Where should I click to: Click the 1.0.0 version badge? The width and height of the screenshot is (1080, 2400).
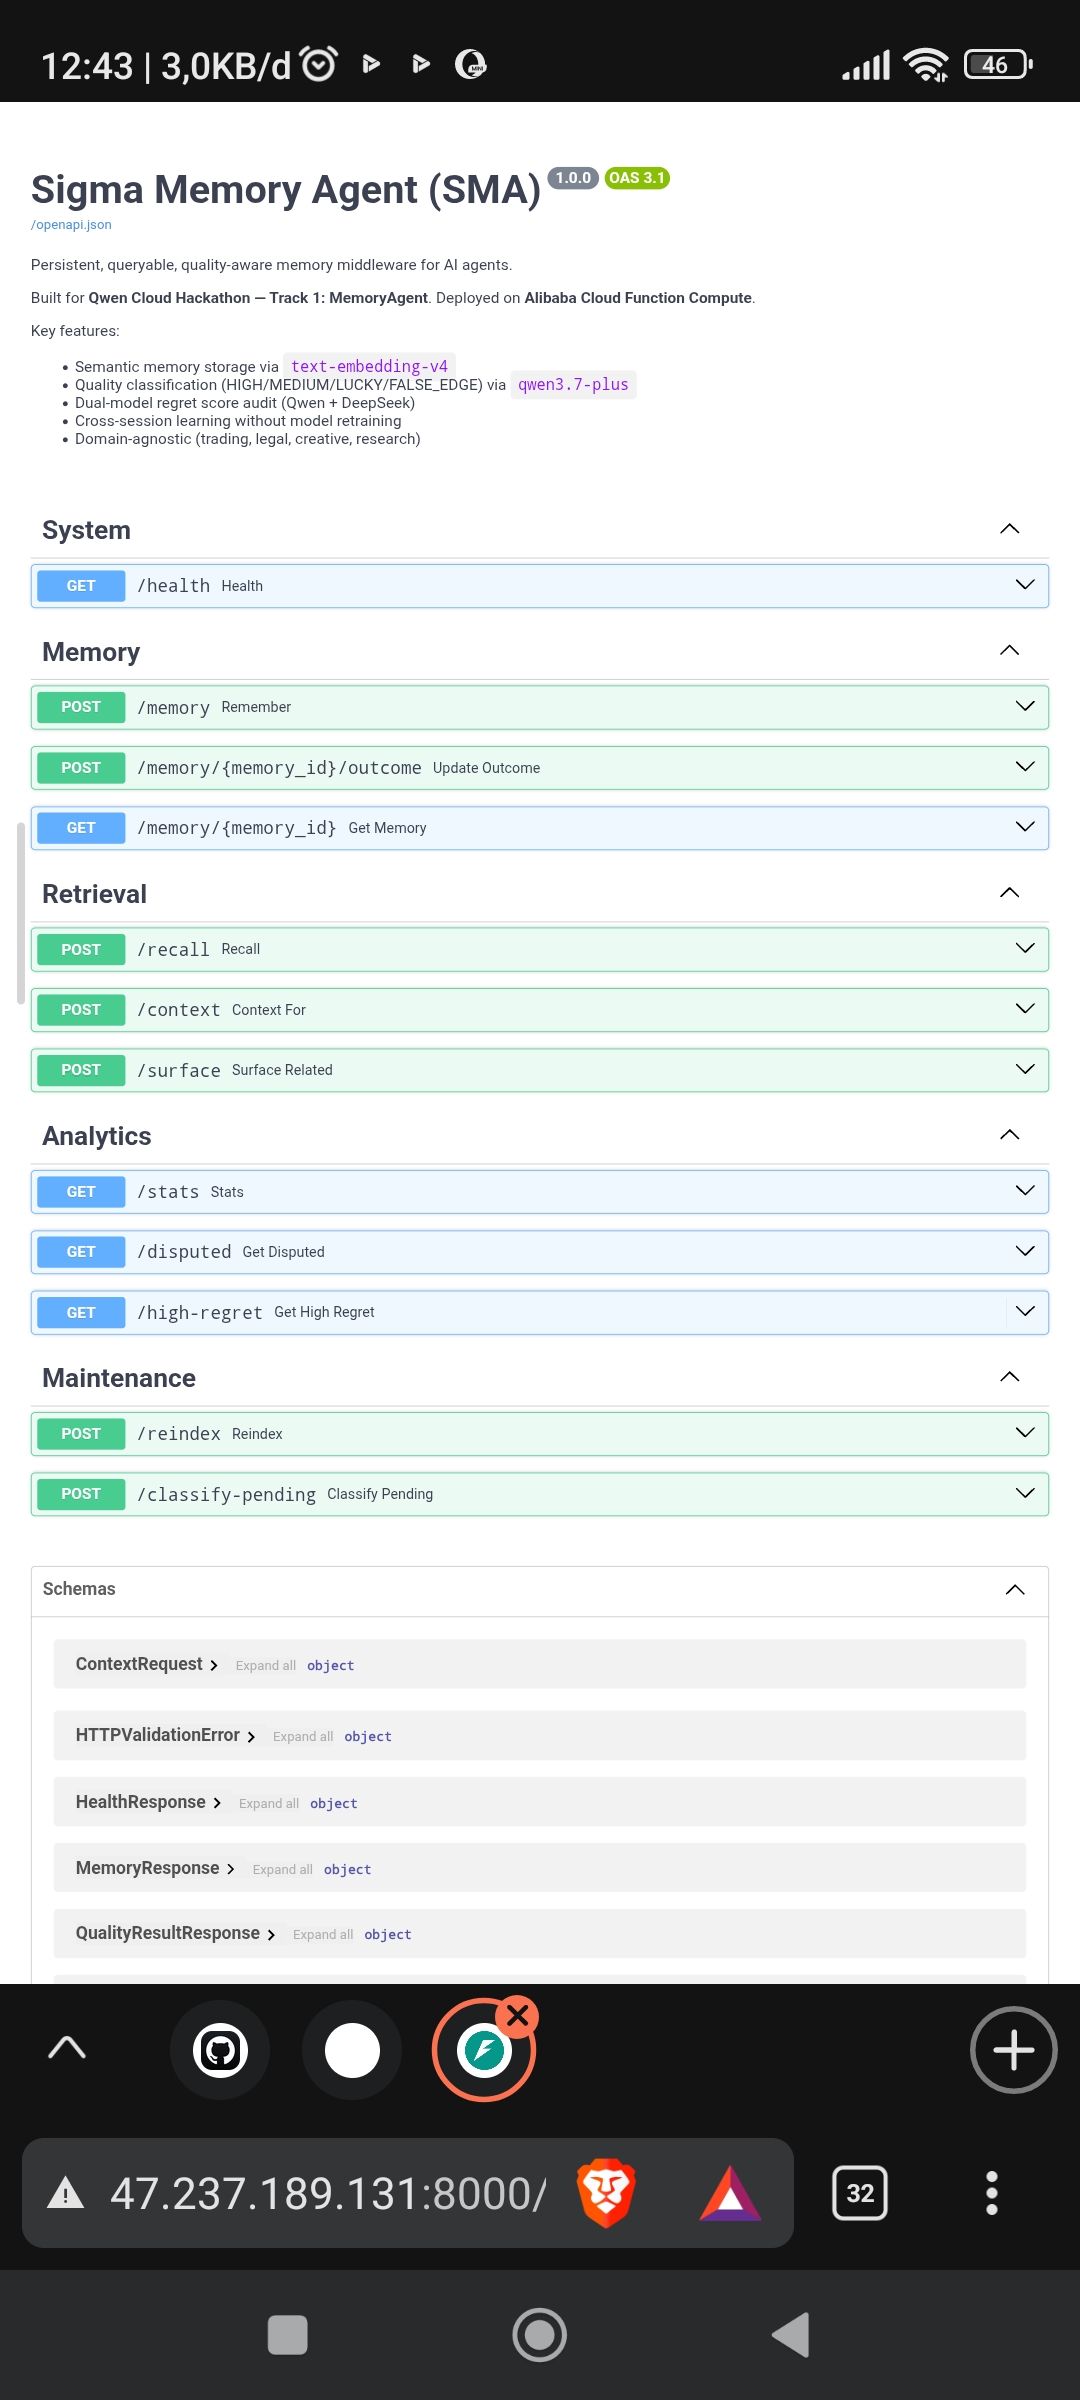pyautogui.click(x=573, y=178)
